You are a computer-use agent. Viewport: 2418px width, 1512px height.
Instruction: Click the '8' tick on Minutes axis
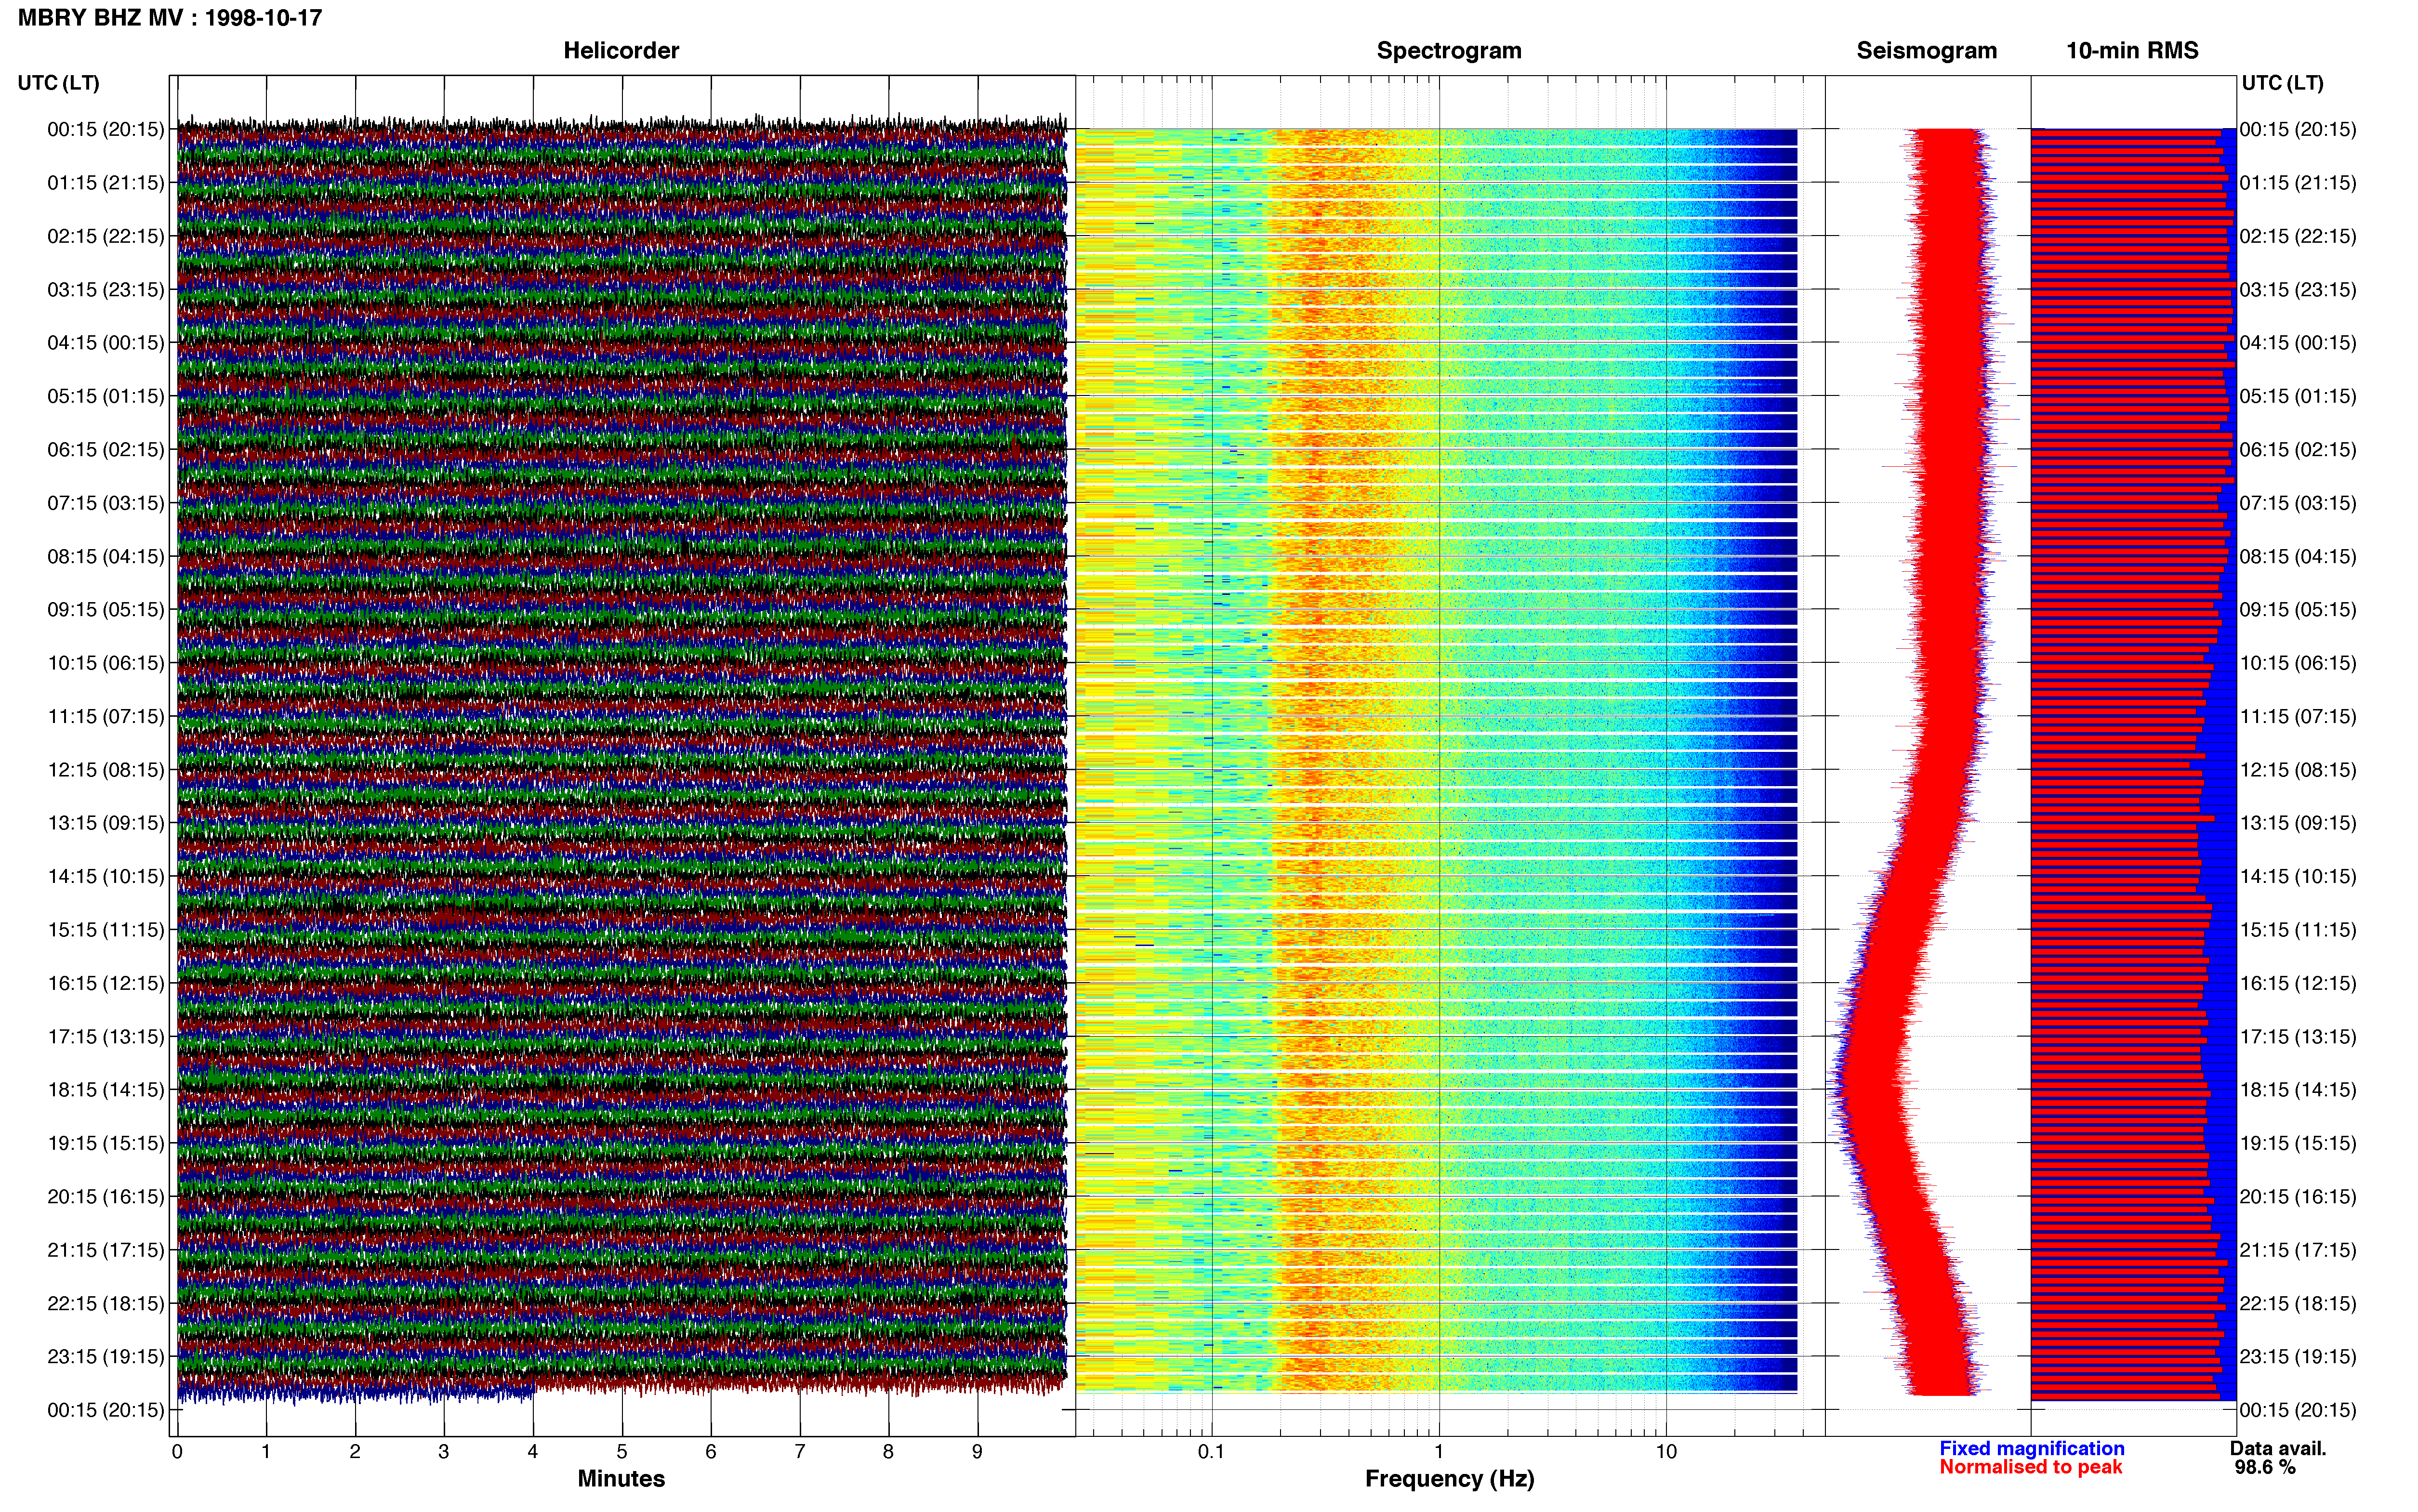pyautogui.click(x=888, y=1452)
